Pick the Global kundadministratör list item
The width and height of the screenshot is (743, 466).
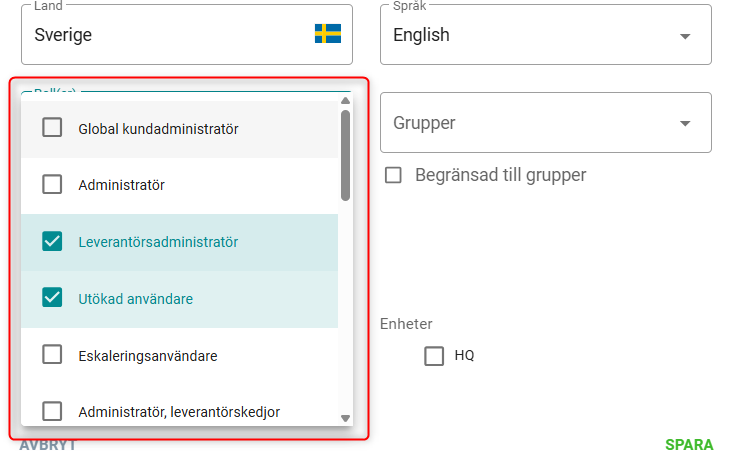tap(158, 128)
